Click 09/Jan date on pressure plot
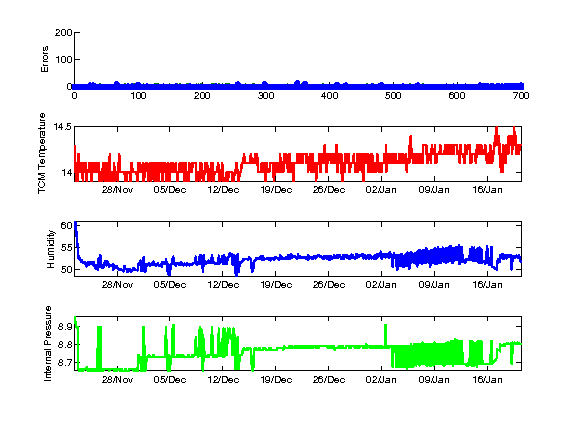576x432 pixels. [x=434, y=379]
